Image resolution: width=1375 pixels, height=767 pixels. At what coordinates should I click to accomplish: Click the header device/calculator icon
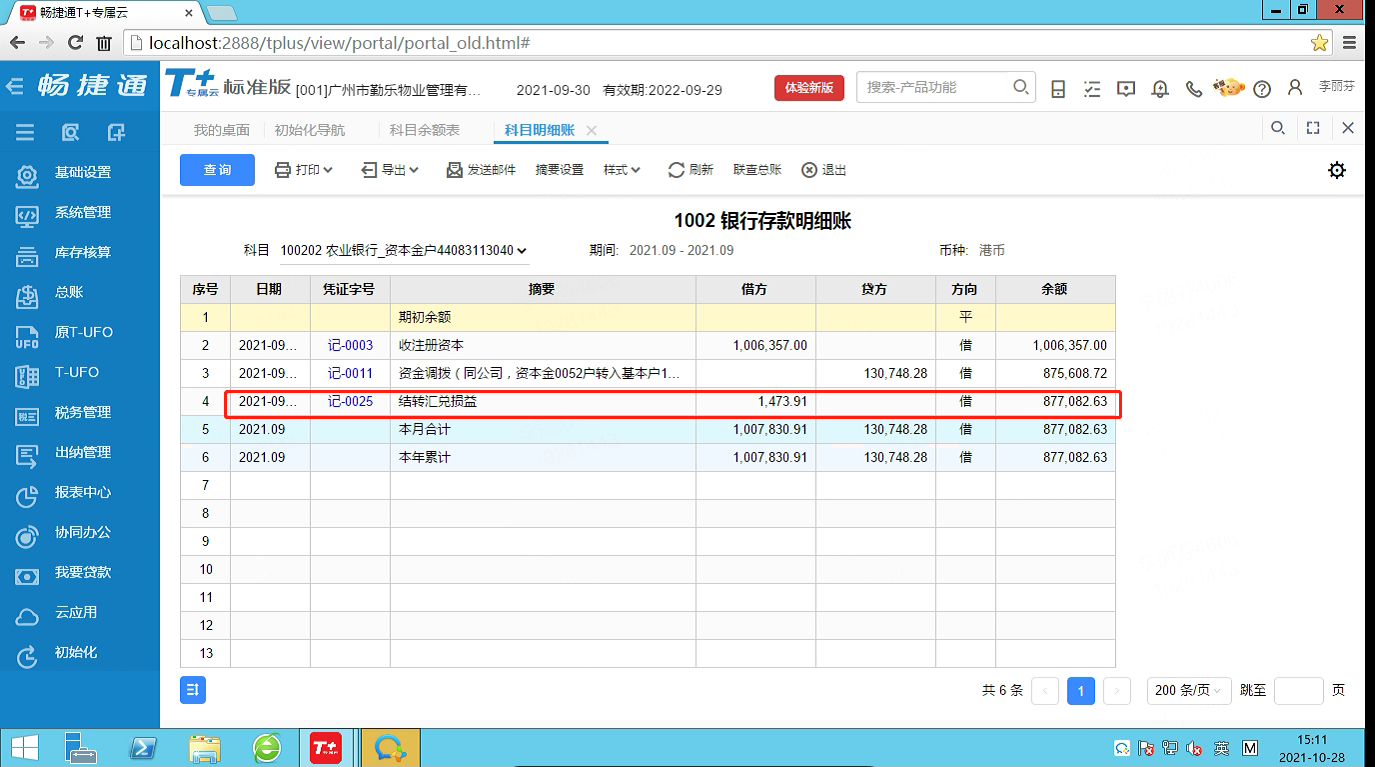pos(1058,88)
